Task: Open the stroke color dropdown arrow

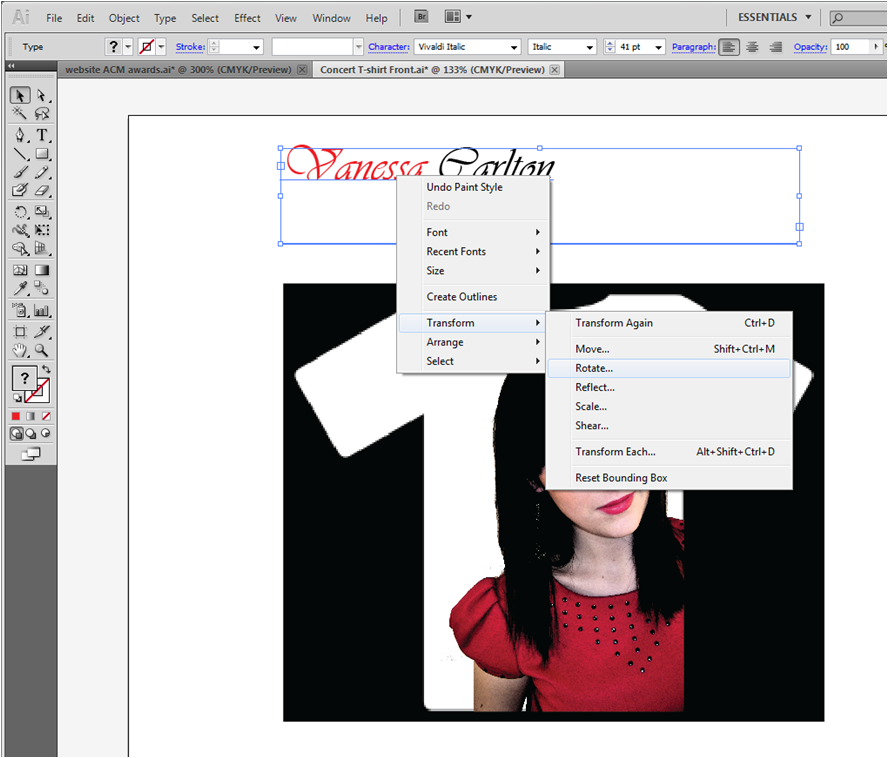Action: click(x=161, y=47)
